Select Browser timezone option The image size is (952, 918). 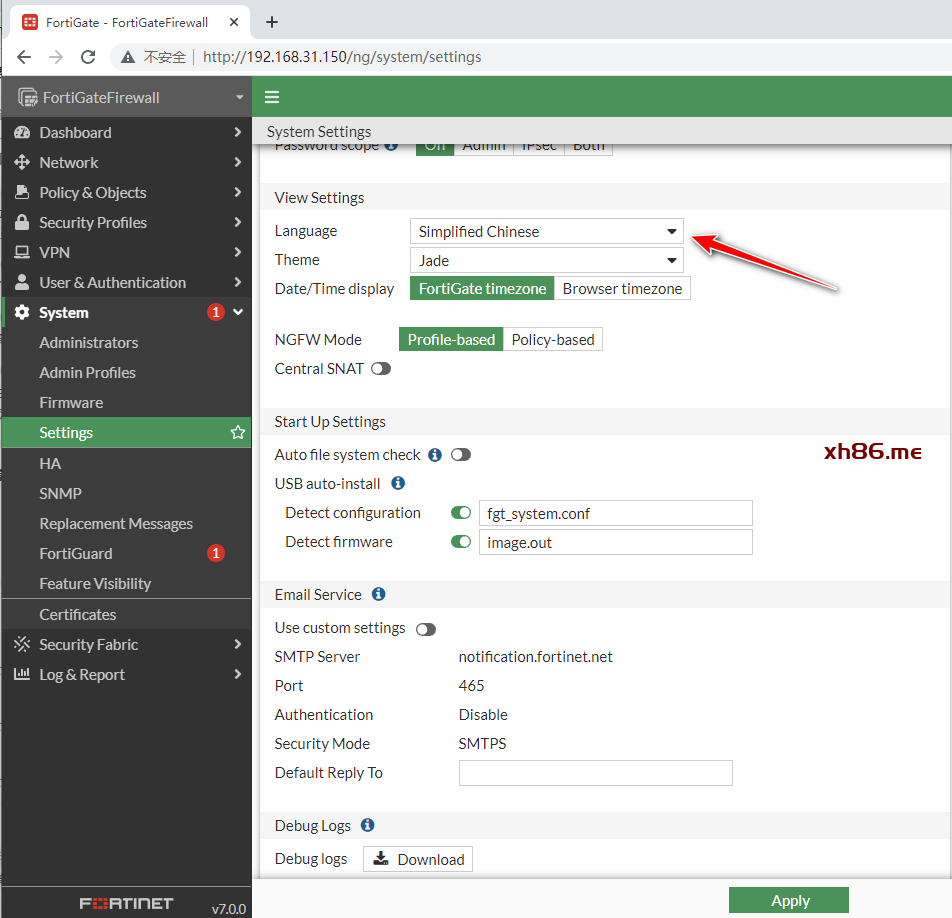(622, 288)
